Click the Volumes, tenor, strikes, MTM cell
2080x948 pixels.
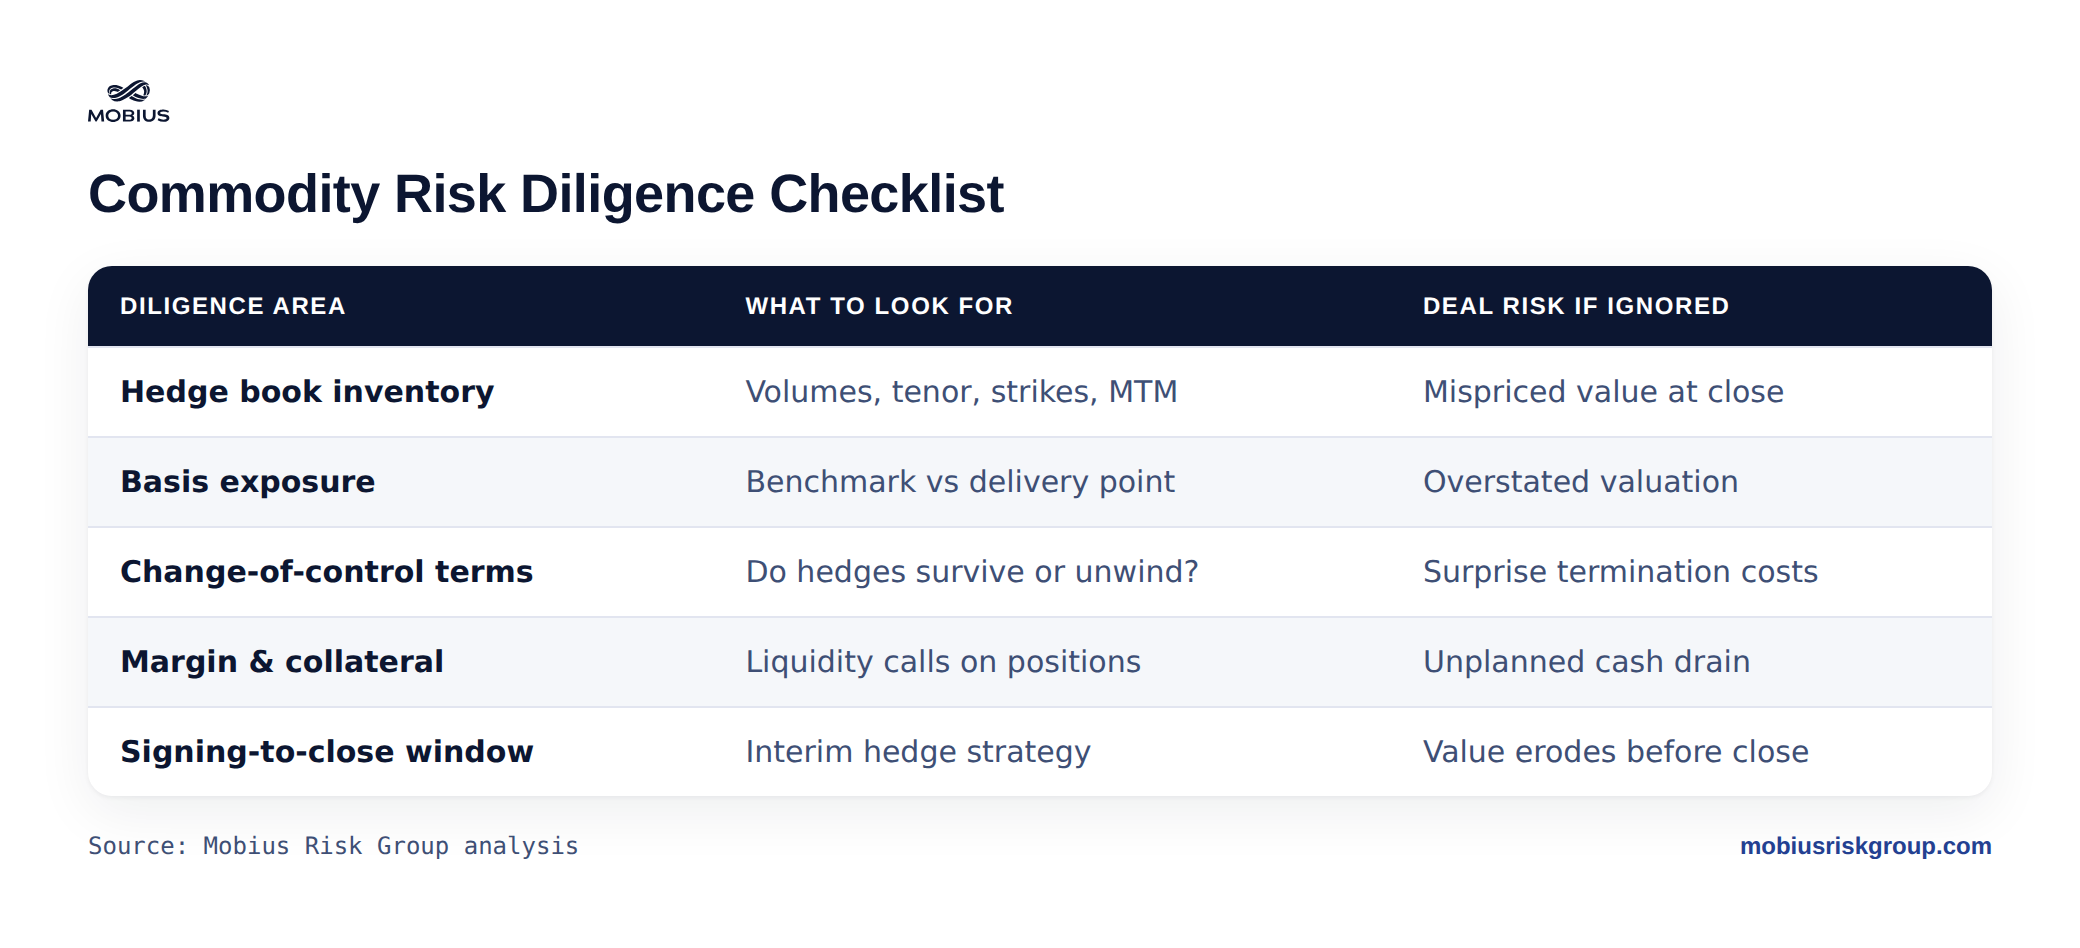tap(961, 392)
